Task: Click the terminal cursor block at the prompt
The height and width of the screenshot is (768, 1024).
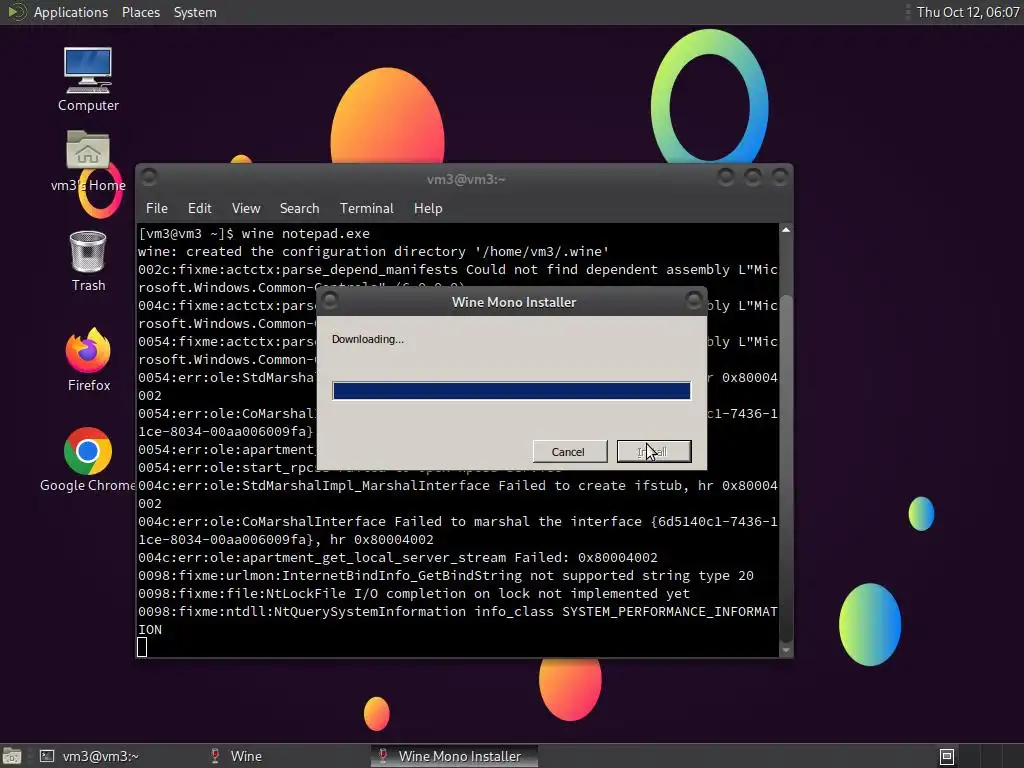Action: (142, 647)
